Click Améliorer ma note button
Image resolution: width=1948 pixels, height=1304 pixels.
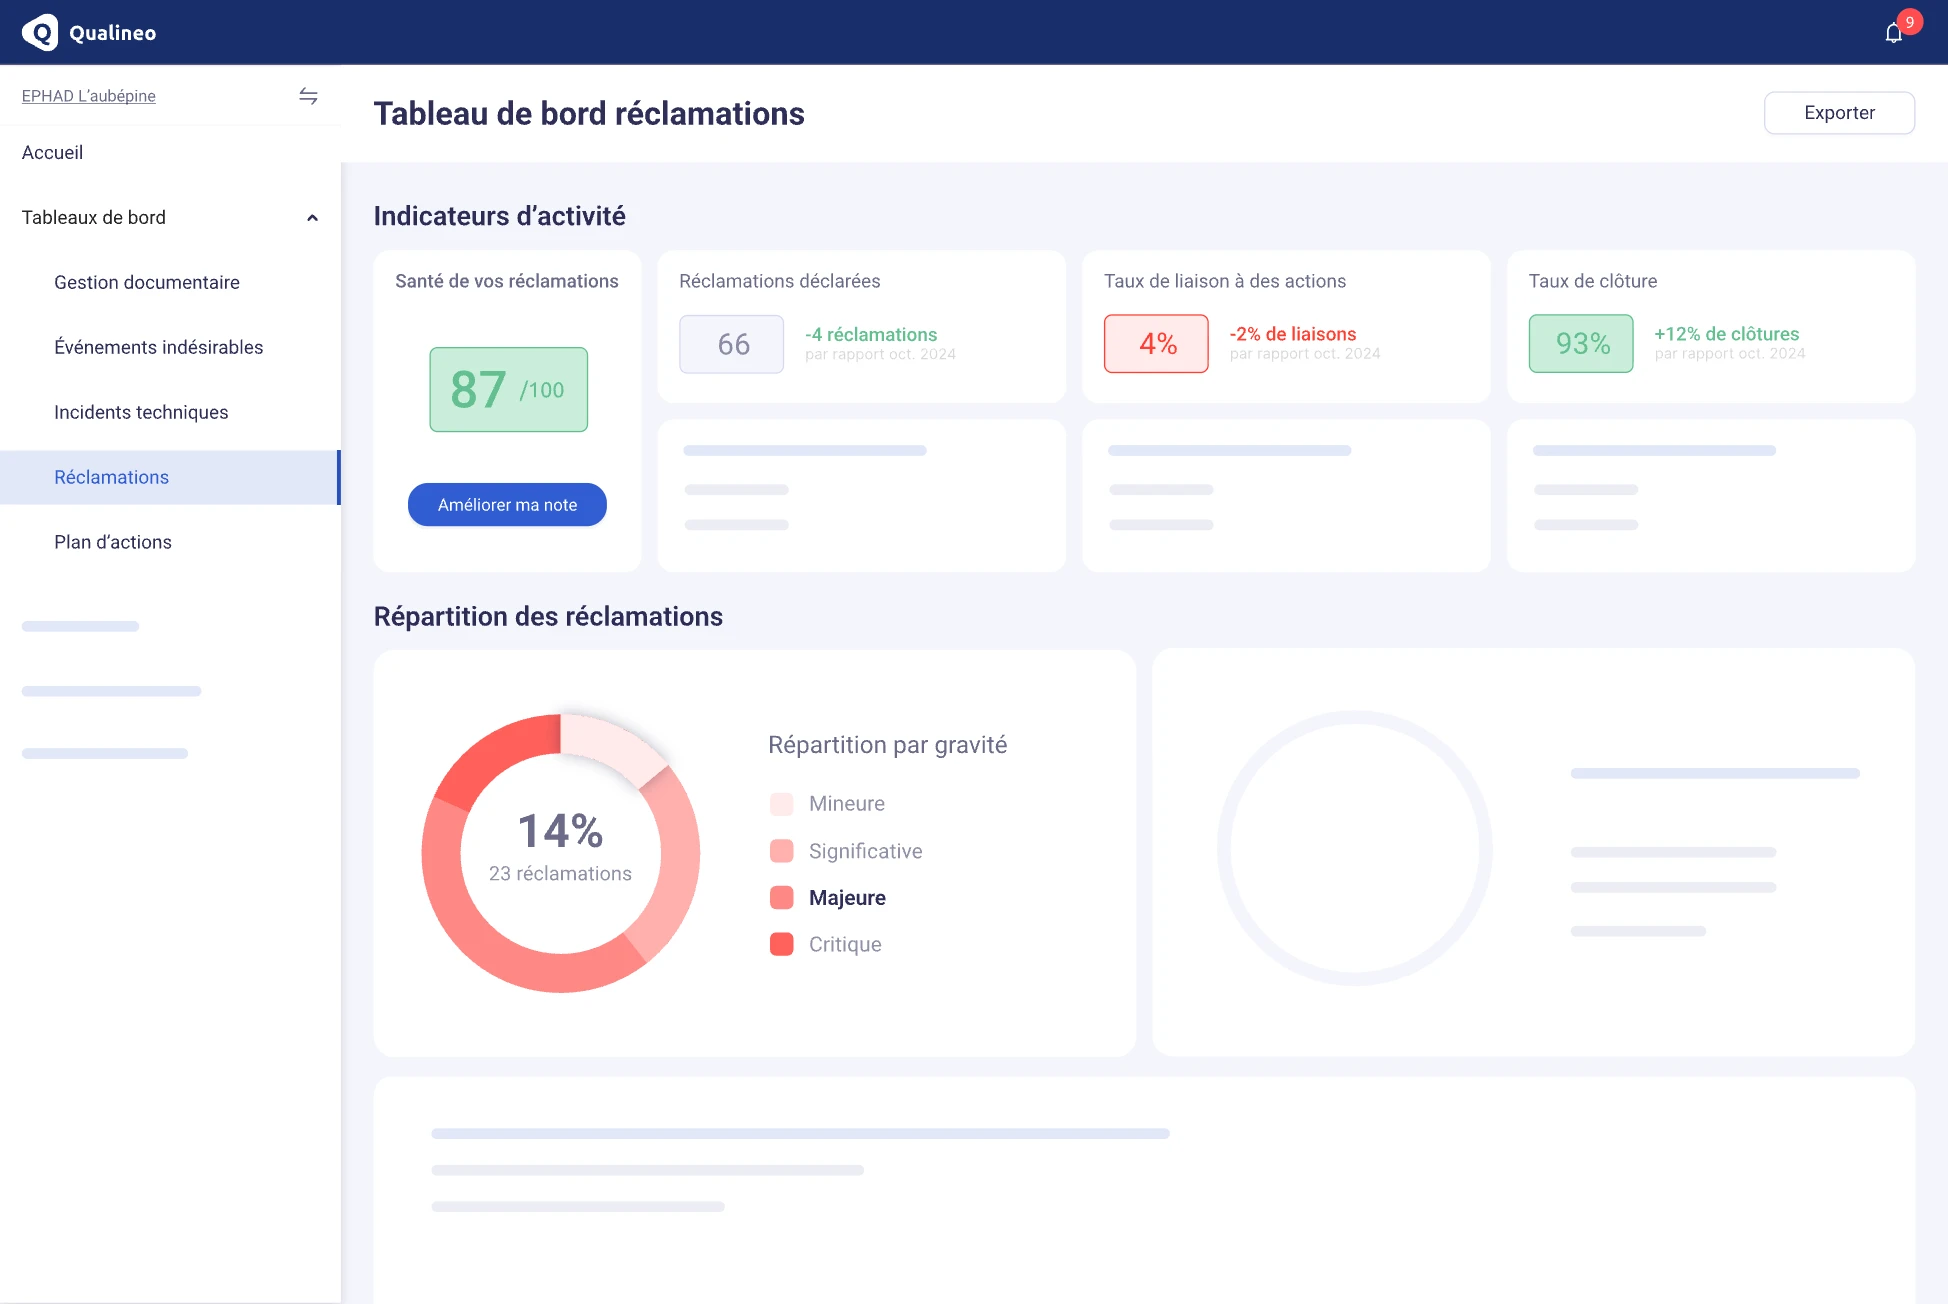pos(507,505)
